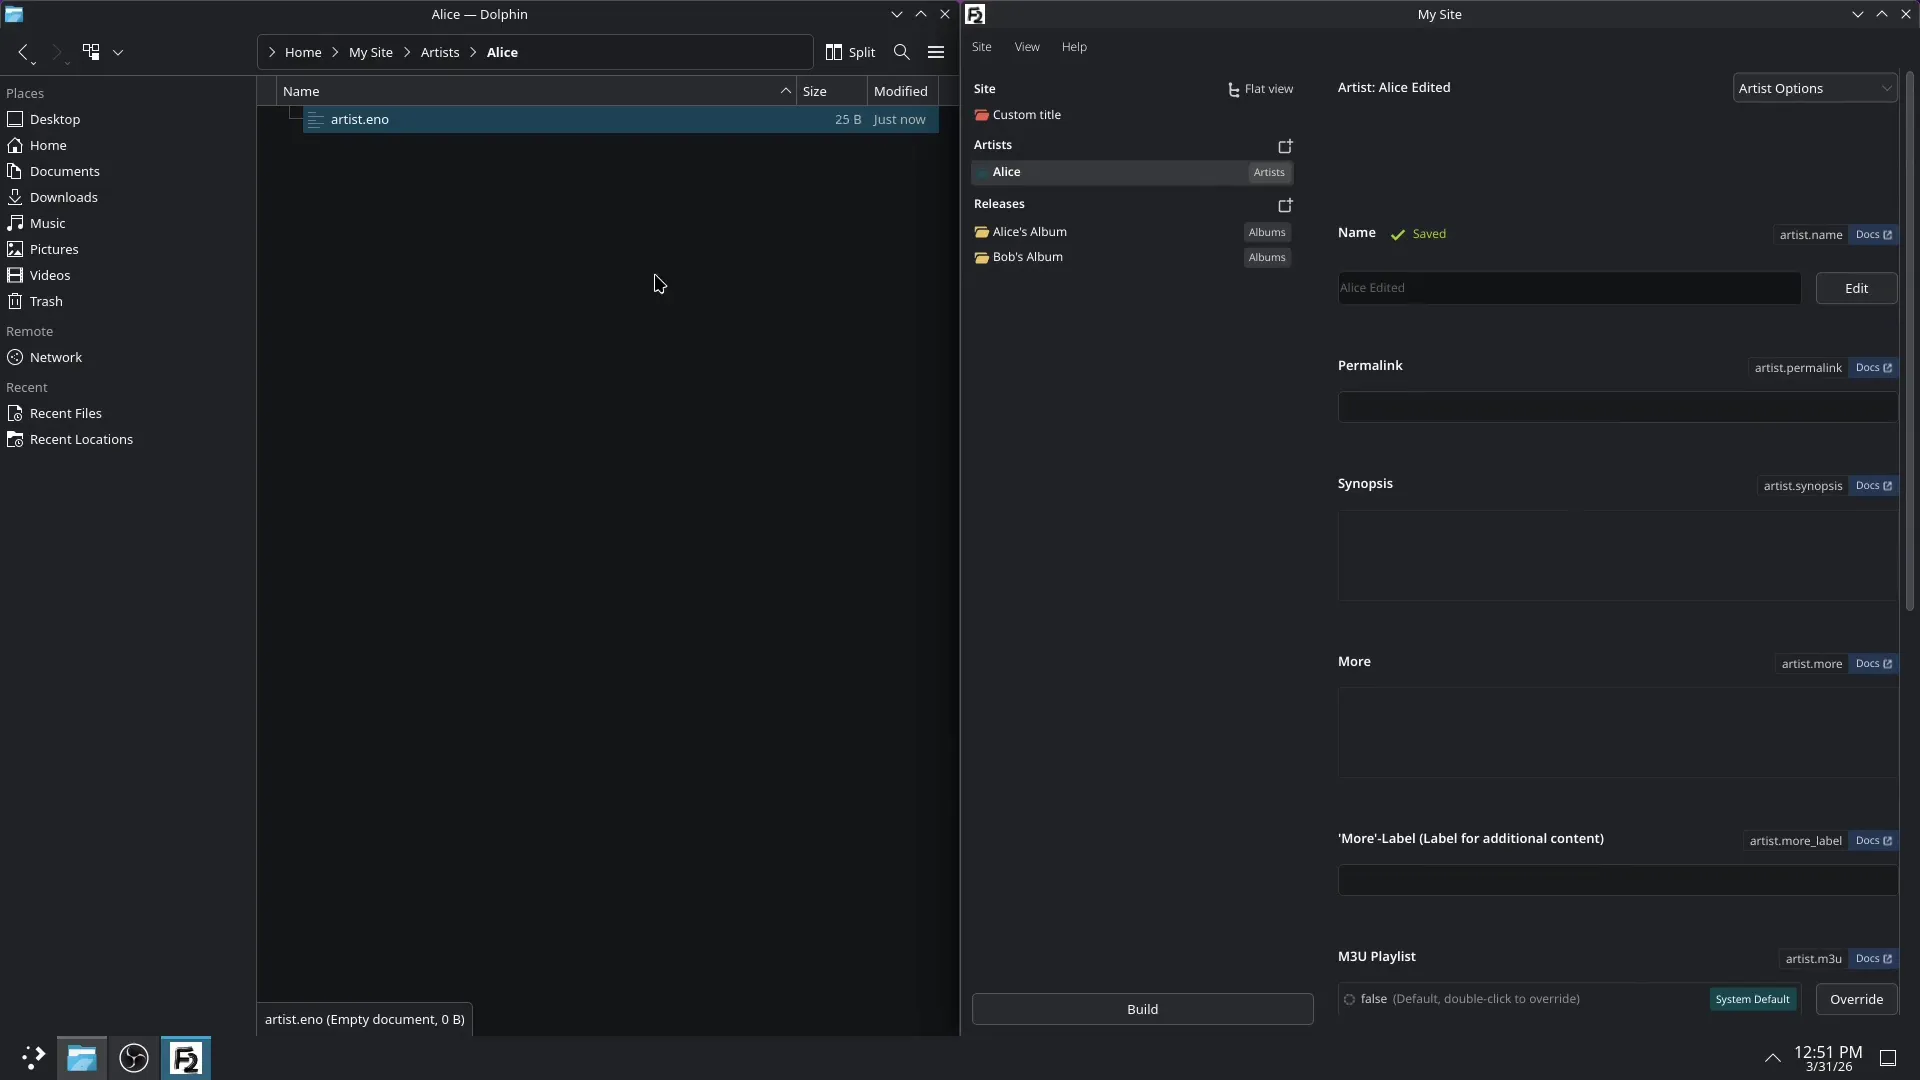Click the Custom title folder icon
The width and height of the screenshot is (1920, 1080).
[x=981, y=115]
